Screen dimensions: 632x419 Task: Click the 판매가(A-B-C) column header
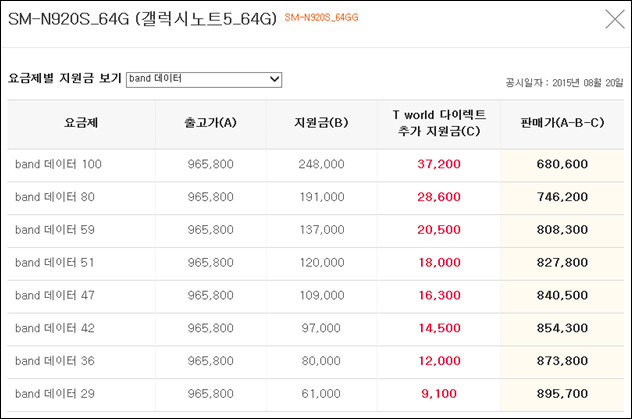coord(562,122)
